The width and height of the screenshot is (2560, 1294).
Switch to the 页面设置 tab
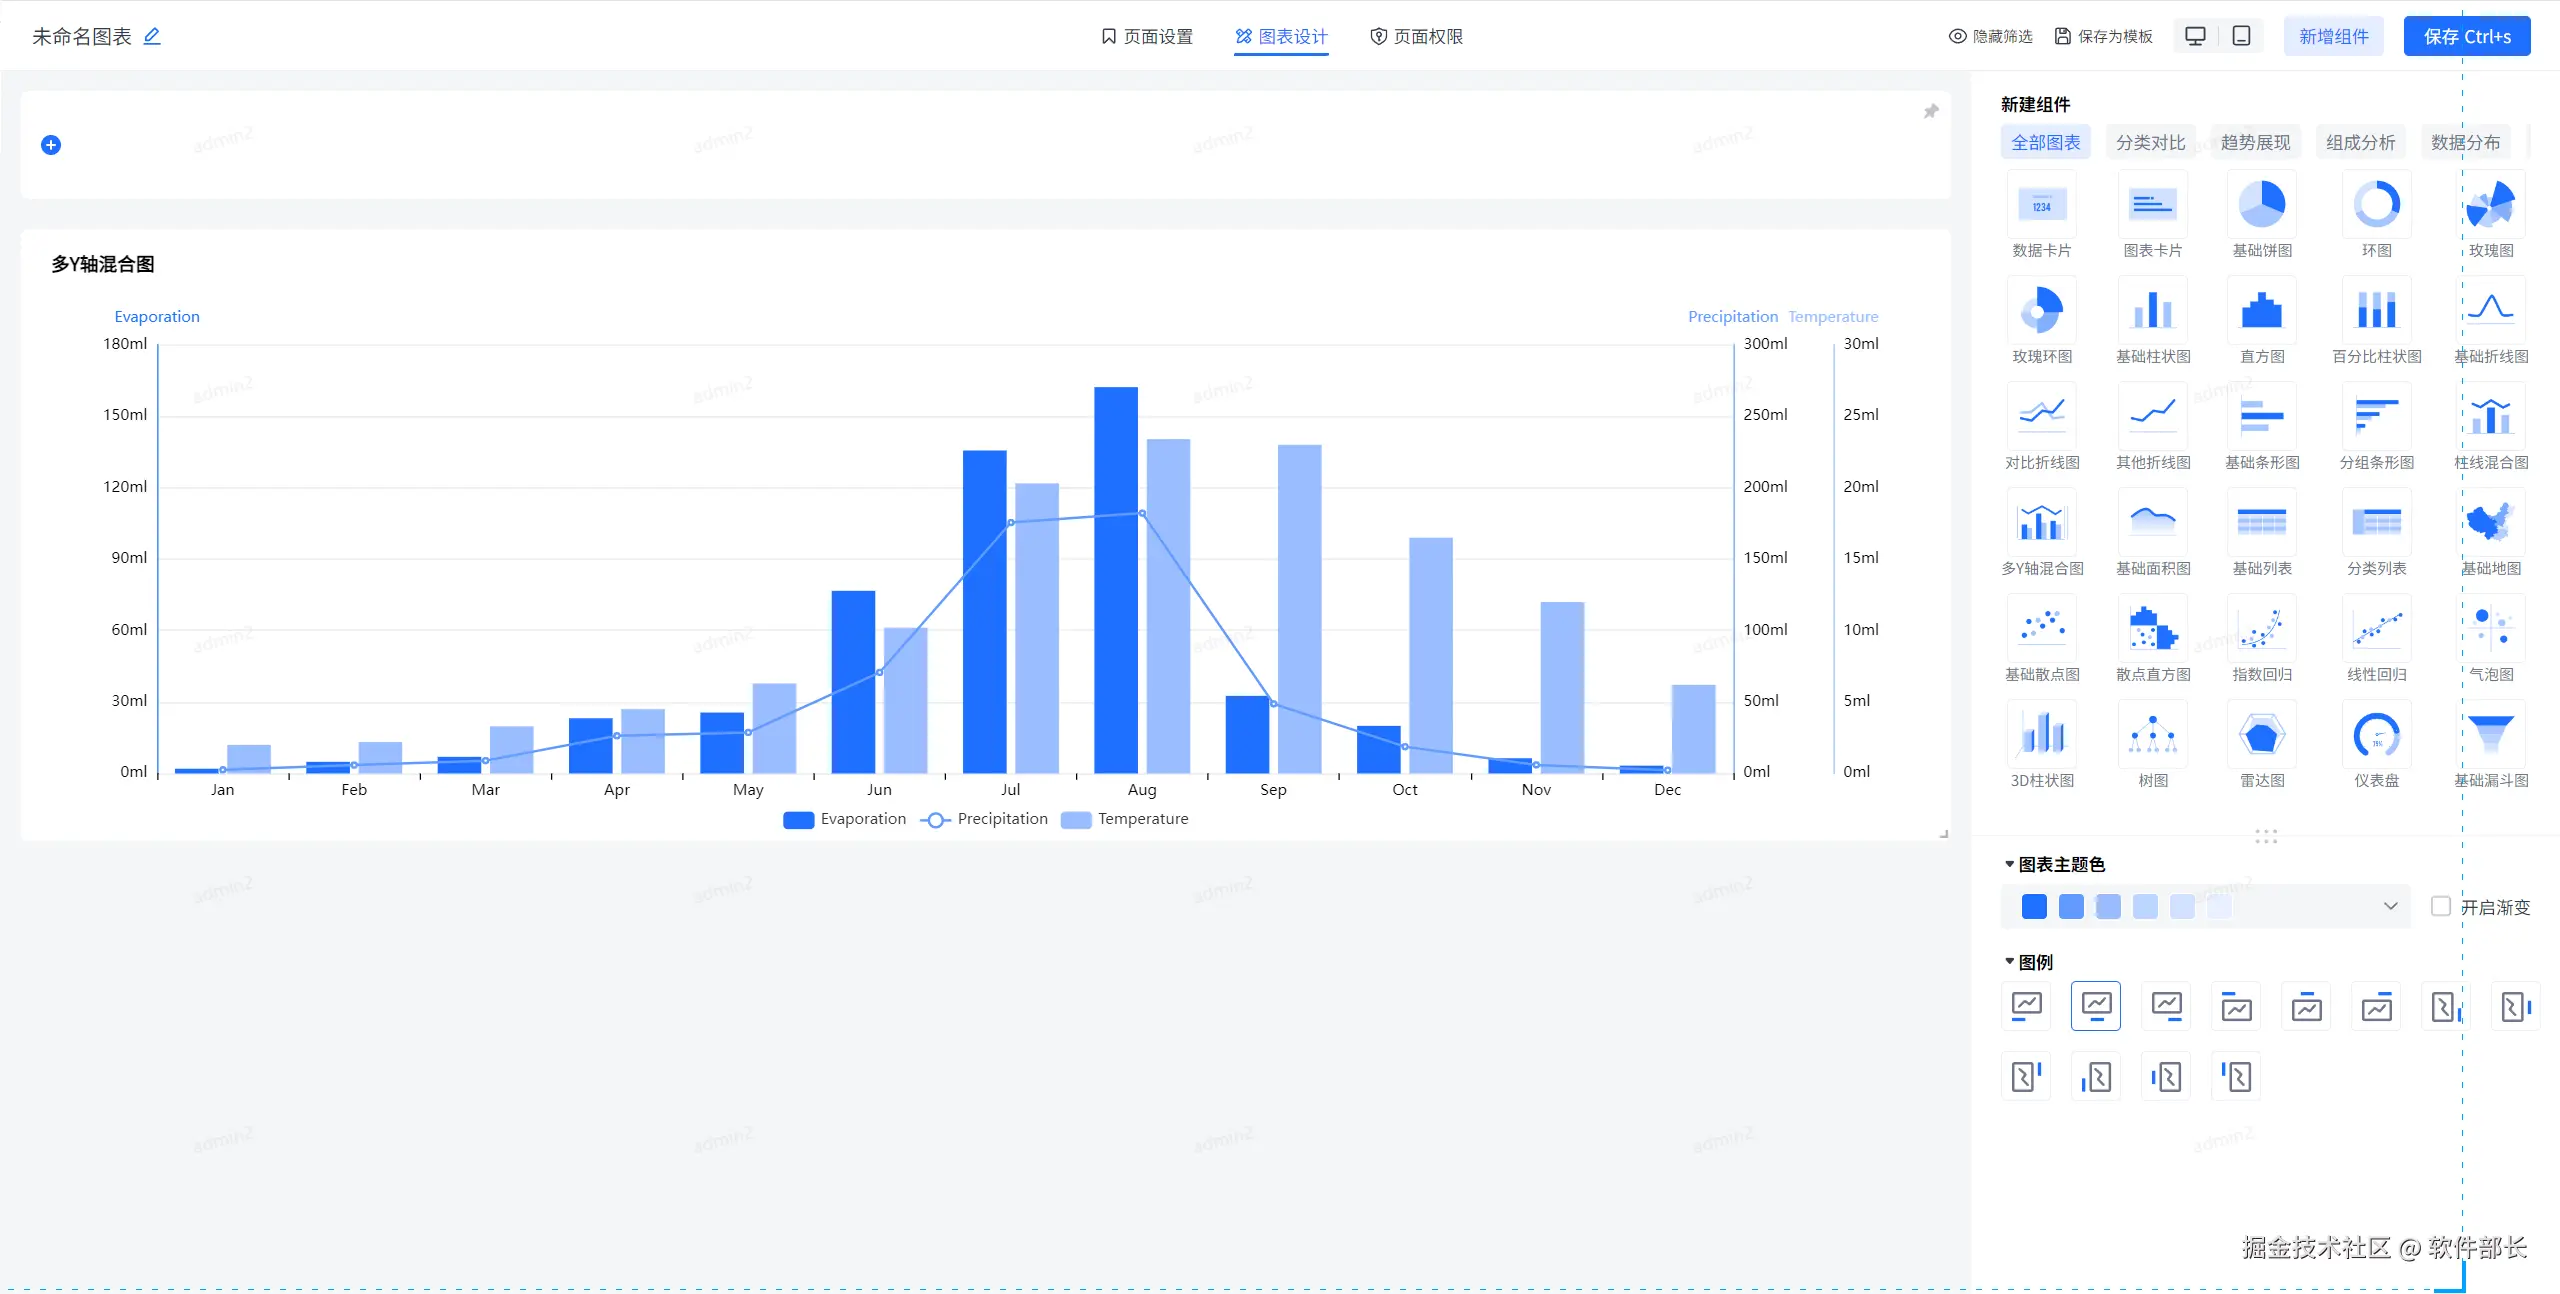pos(1147,36)
